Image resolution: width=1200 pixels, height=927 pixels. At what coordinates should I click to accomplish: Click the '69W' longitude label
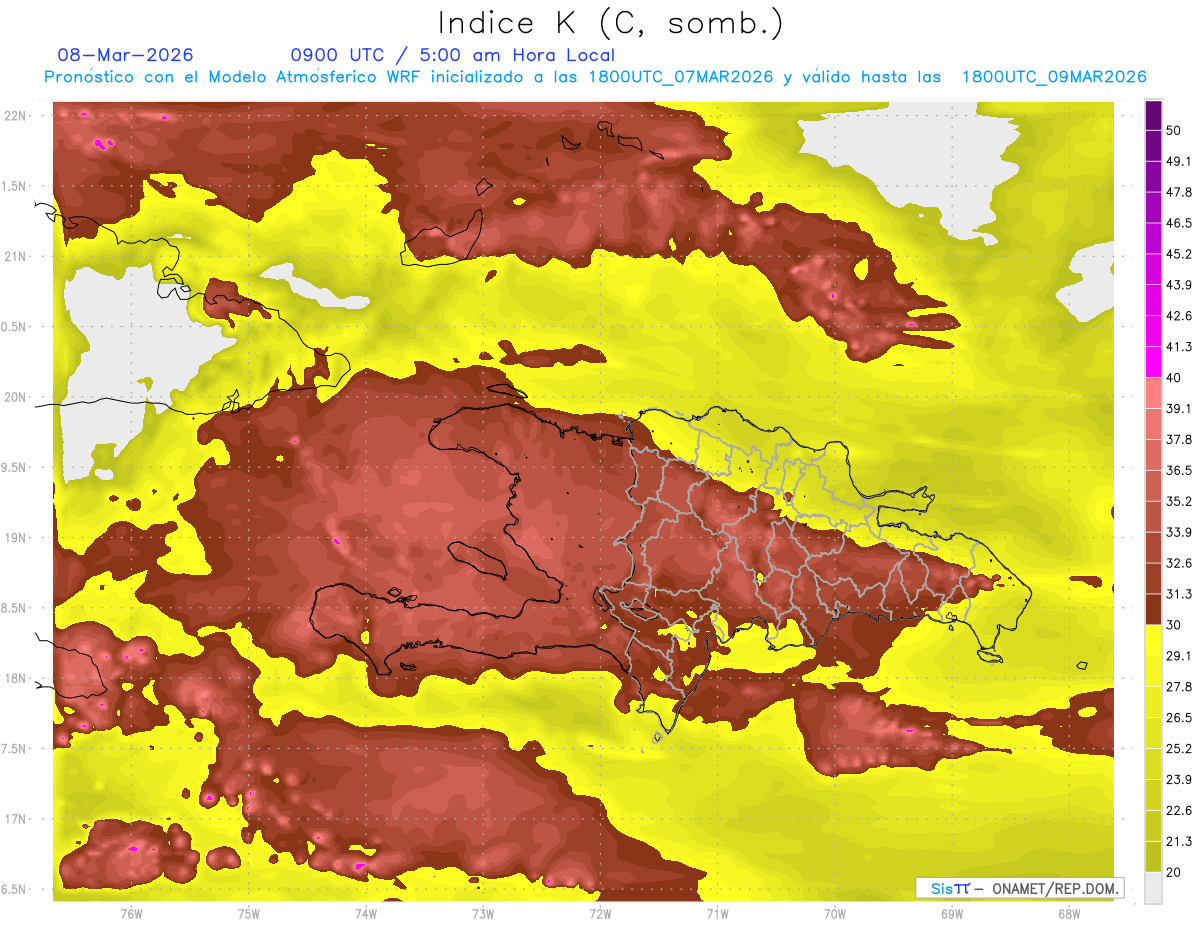tap(952, 914)
